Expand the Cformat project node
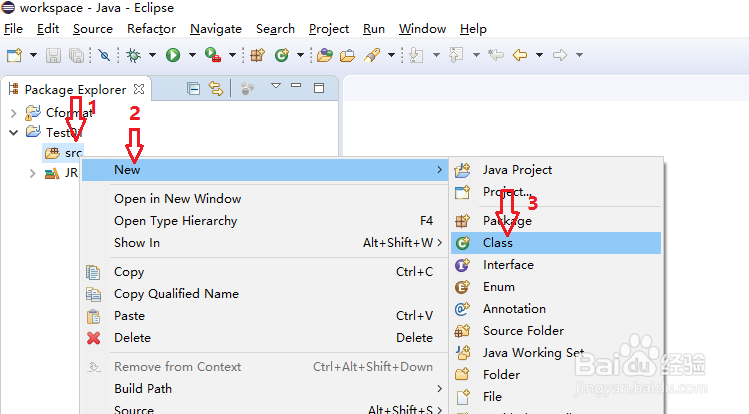 pos(13,113)
